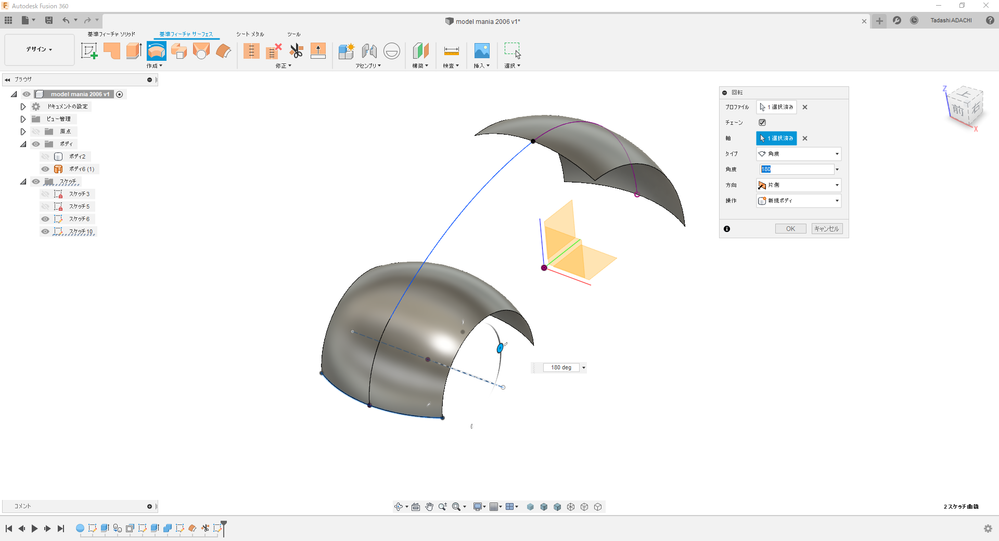Click the Insert image icon
This screenshot has height=541, width=999.
[x=482, y=51]
